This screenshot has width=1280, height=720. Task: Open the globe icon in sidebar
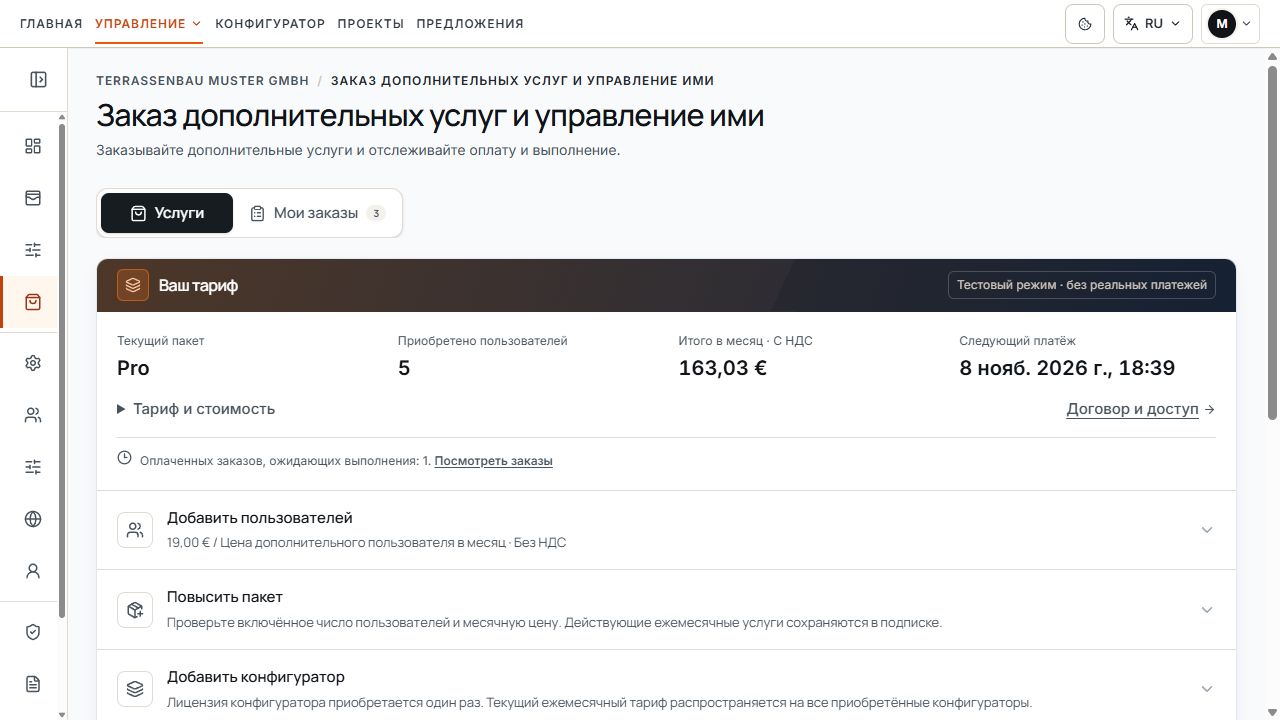(33, 519)
